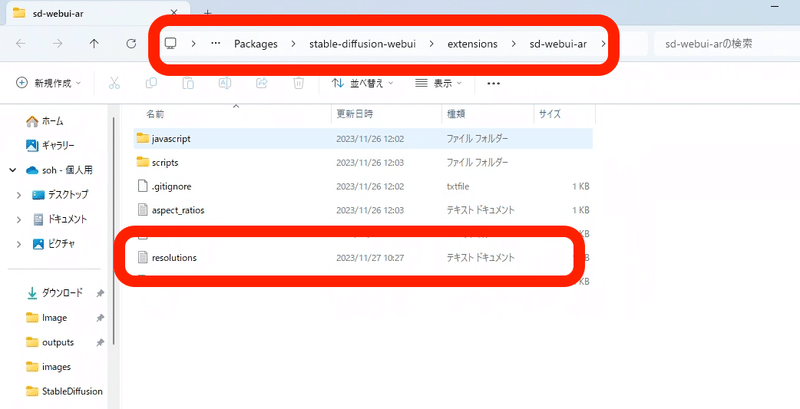Open ホーム in the navigation pane
800x409 pixels.
tap(45, 121)
